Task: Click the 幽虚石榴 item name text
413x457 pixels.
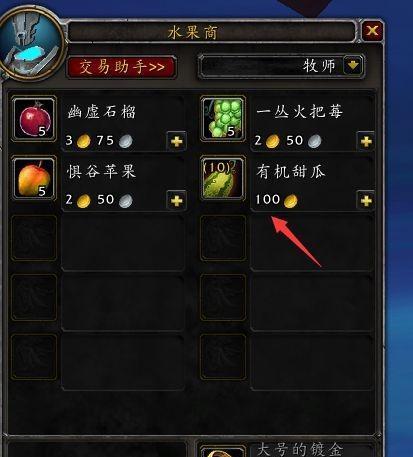Action: pyautogui.click(x=102, y=112)
